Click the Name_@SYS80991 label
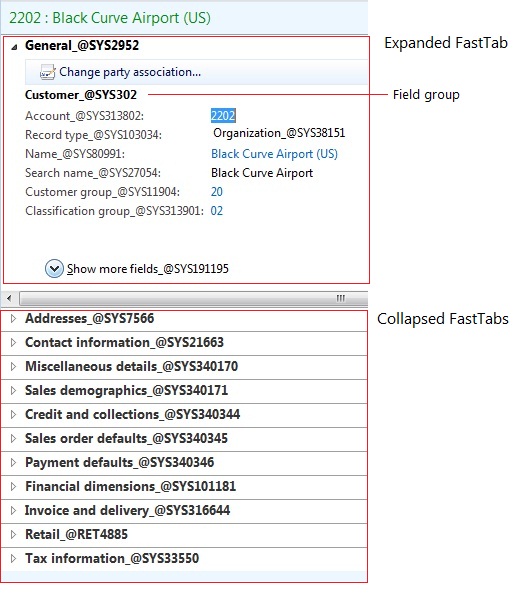515x598 pixels. pyautogui.click(x=75, y=154)
